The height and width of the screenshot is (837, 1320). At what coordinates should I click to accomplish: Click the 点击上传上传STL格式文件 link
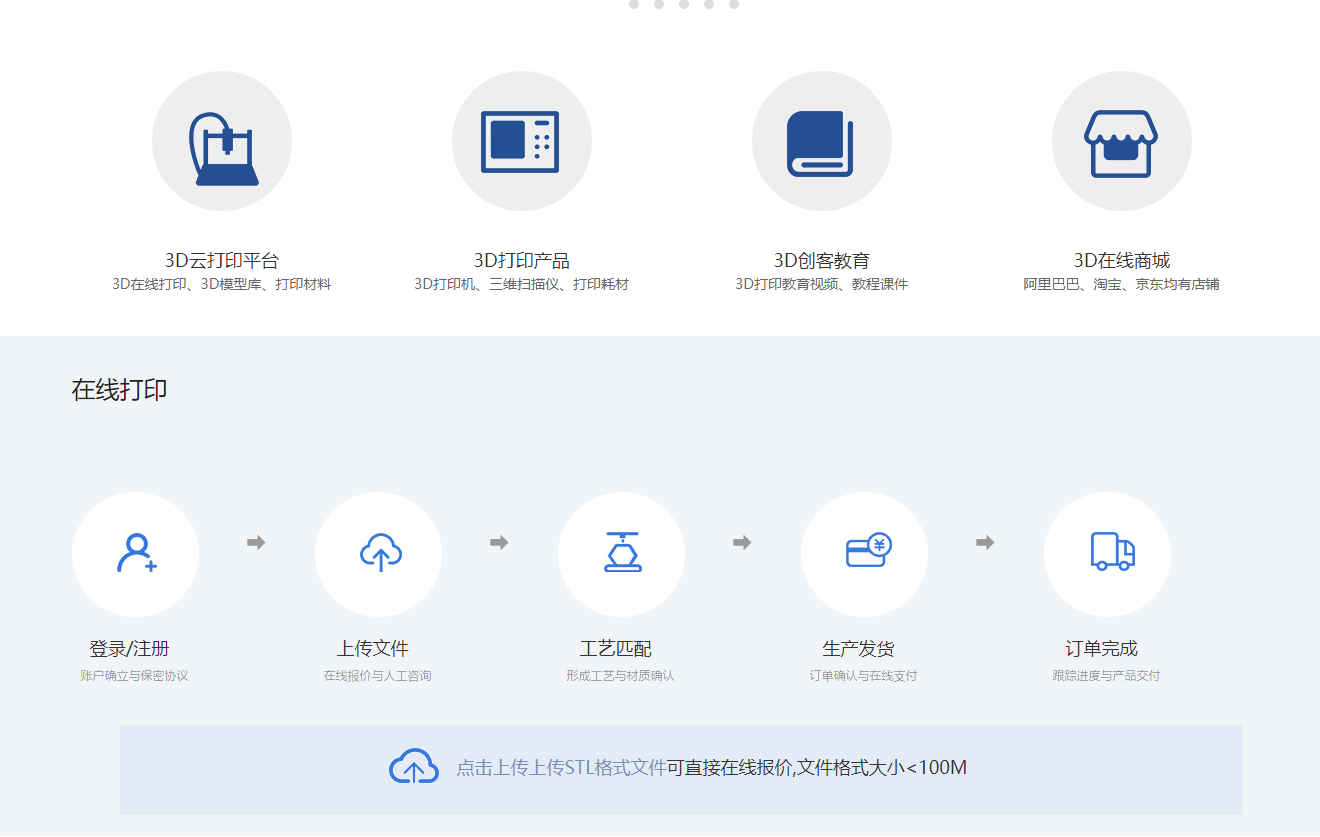[561, 768]
